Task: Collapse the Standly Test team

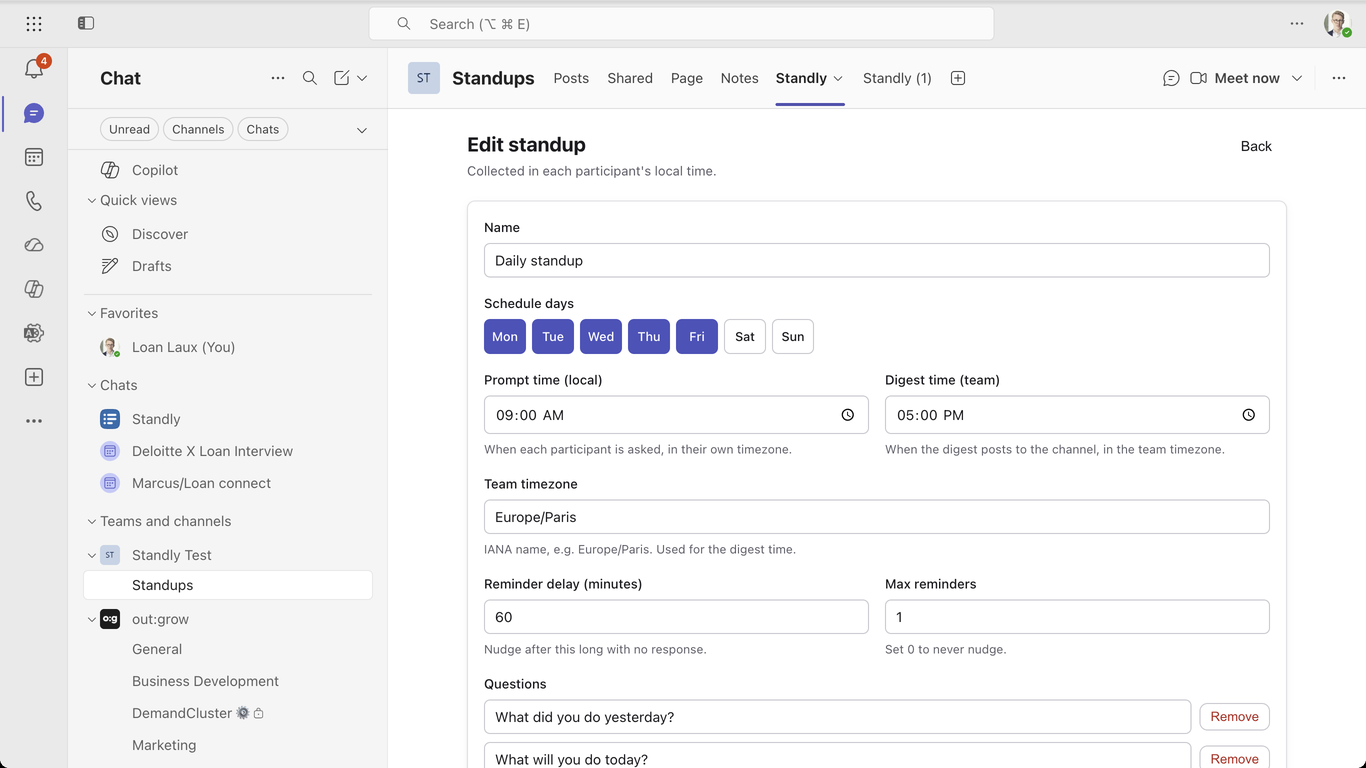Action: pos(92,555)
